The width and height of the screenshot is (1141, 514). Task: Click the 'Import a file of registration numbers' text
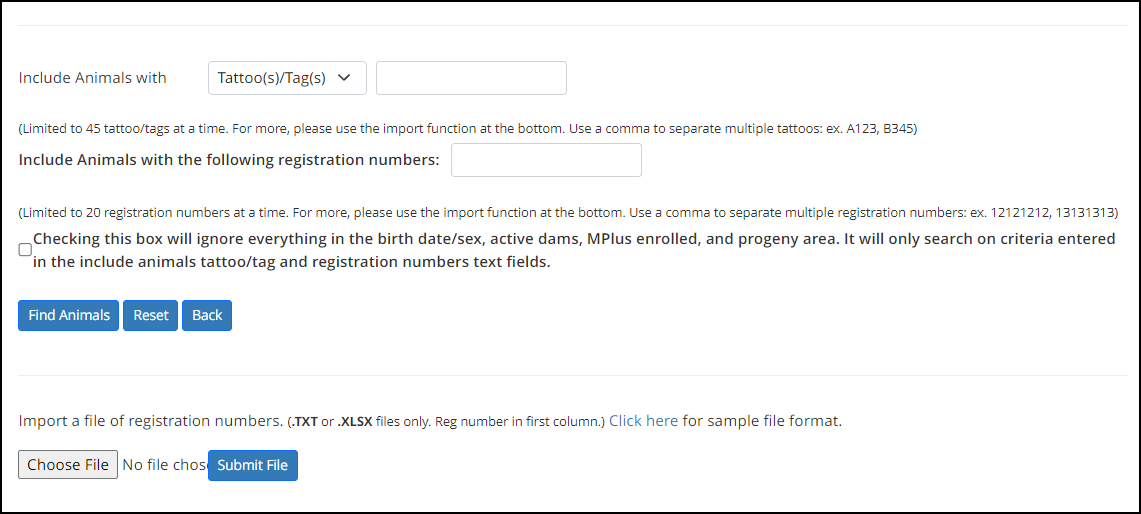[x=150, y=421]
